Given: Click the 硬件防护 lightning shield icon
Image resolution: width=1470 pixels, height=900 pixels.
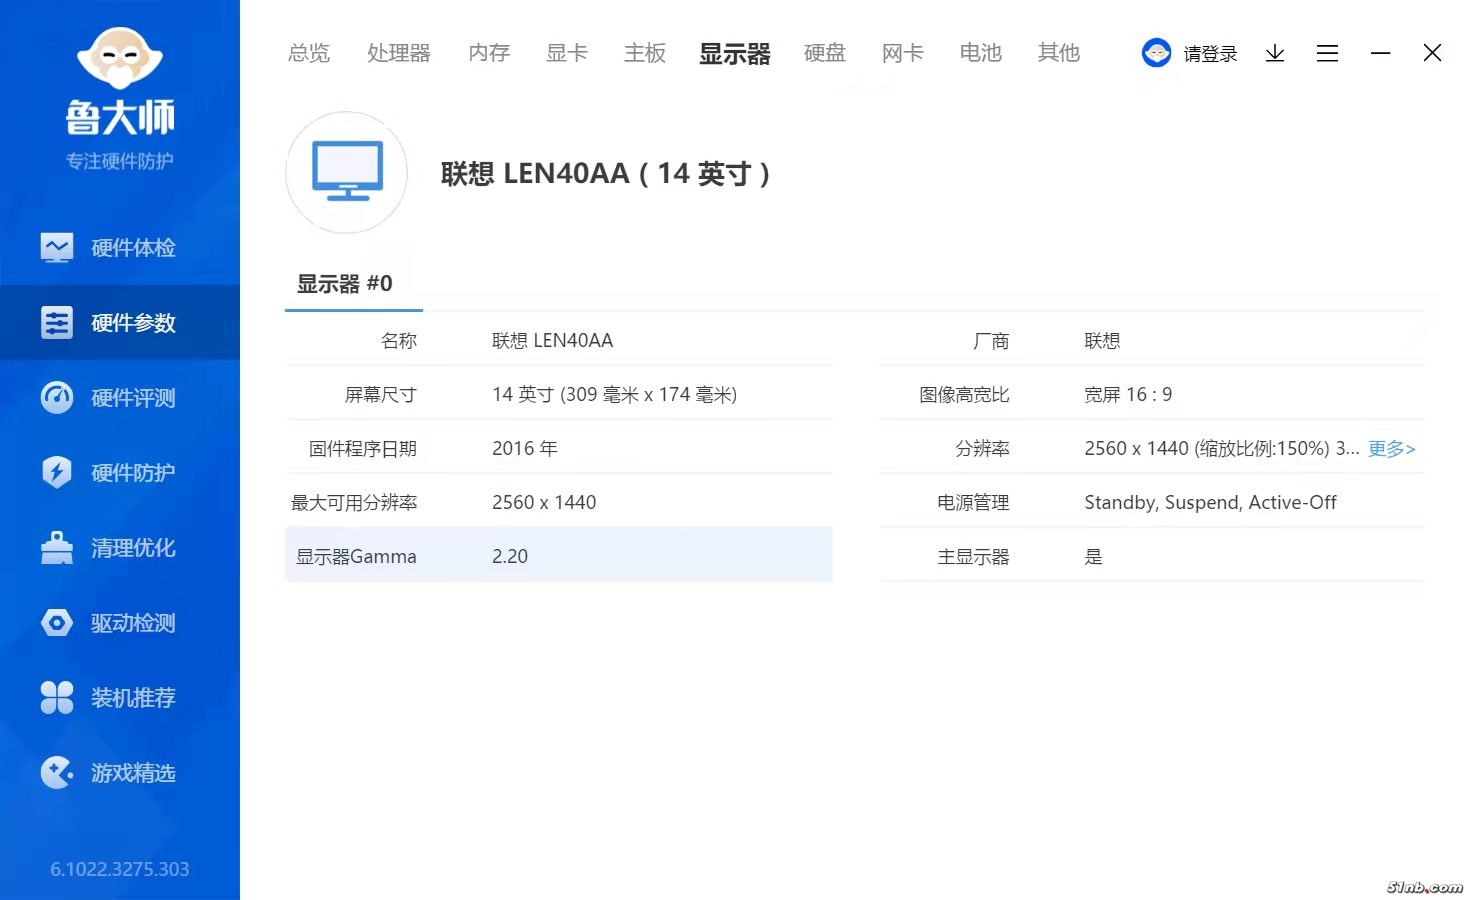Looking at the screenshot, I should coord(57,472).
